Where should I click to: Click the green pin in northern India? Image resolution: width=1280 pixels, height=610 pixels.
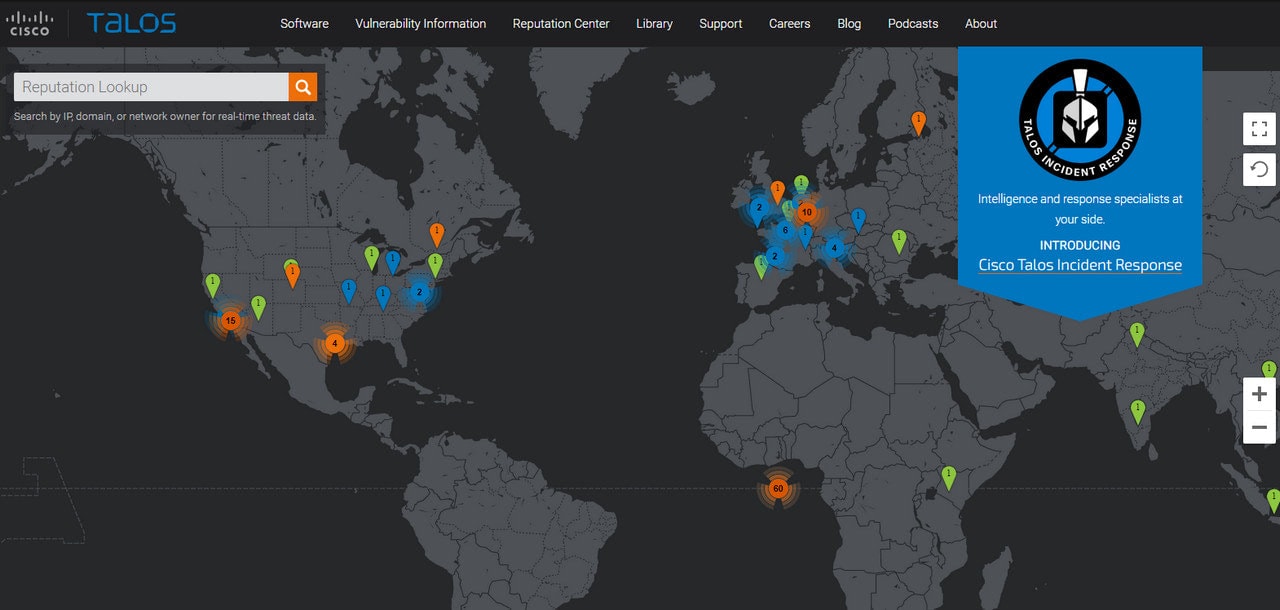pos(1136,334)
